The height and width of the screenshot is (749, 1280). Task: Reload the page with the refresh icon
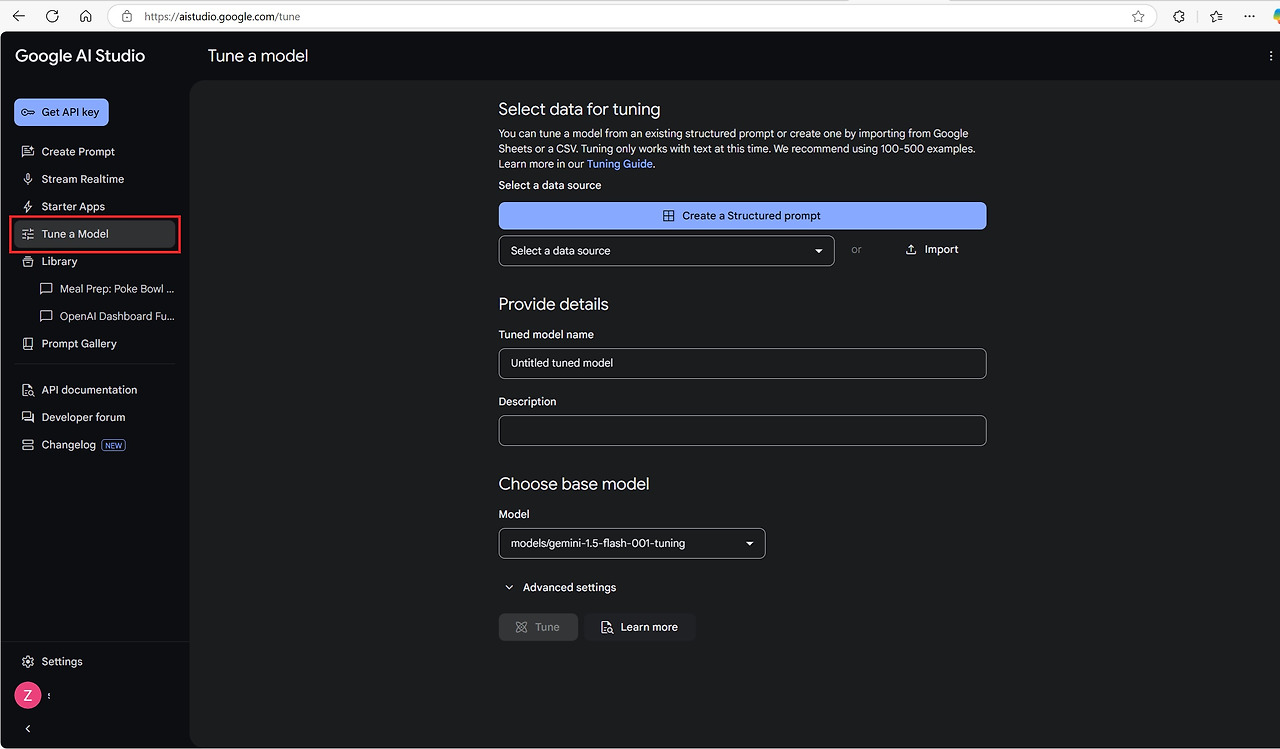coord(52,16)
